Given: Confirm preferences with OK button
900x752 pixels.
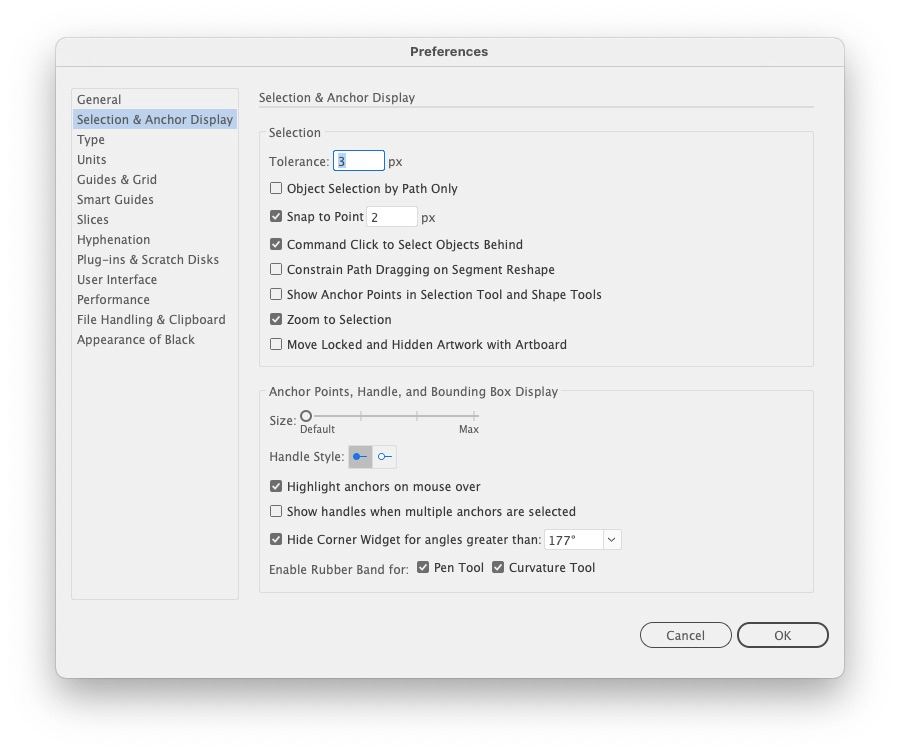Looking at the screenshot, I should pos(782,635).
